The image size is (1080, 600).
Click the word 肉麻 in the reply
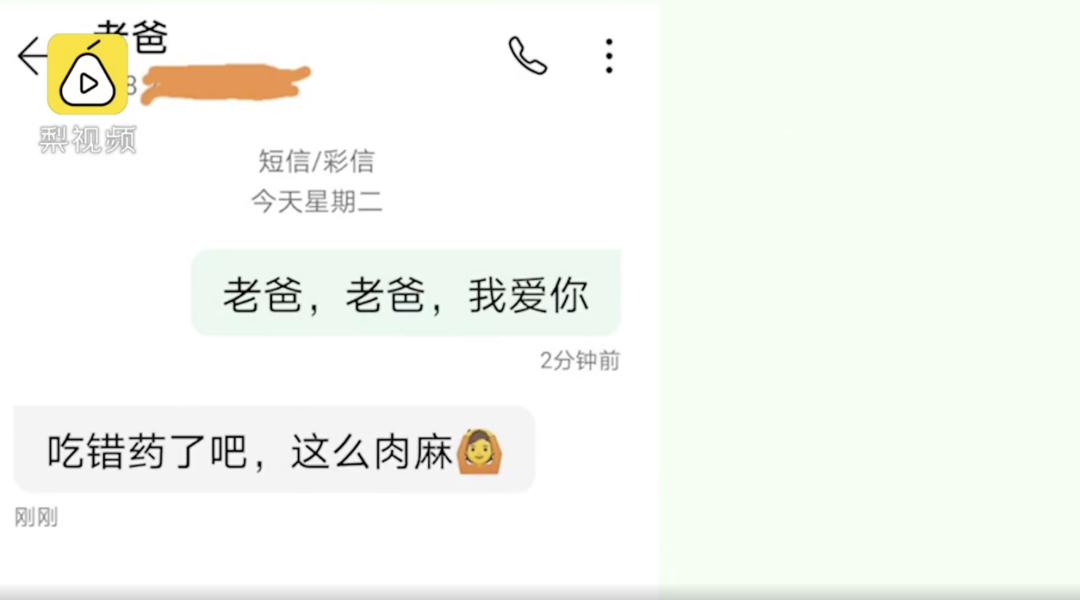tap(413, 452)
